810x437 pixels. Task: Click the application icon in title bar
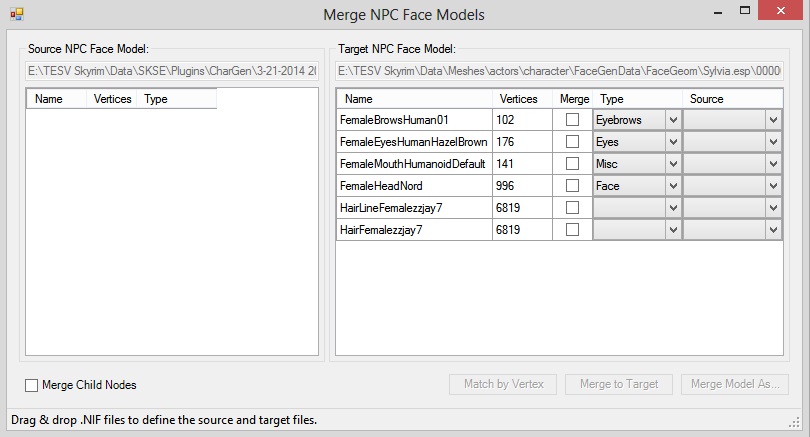tap(17, 14)
